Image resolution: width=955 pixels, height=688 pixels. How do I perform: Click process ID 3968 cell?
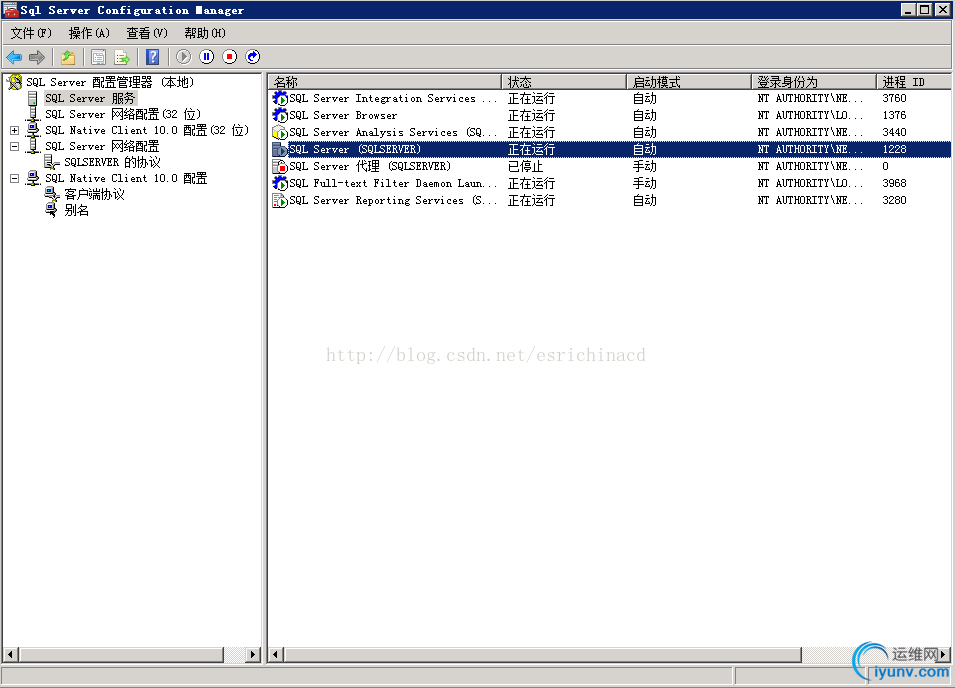click(x=894, y=183)
